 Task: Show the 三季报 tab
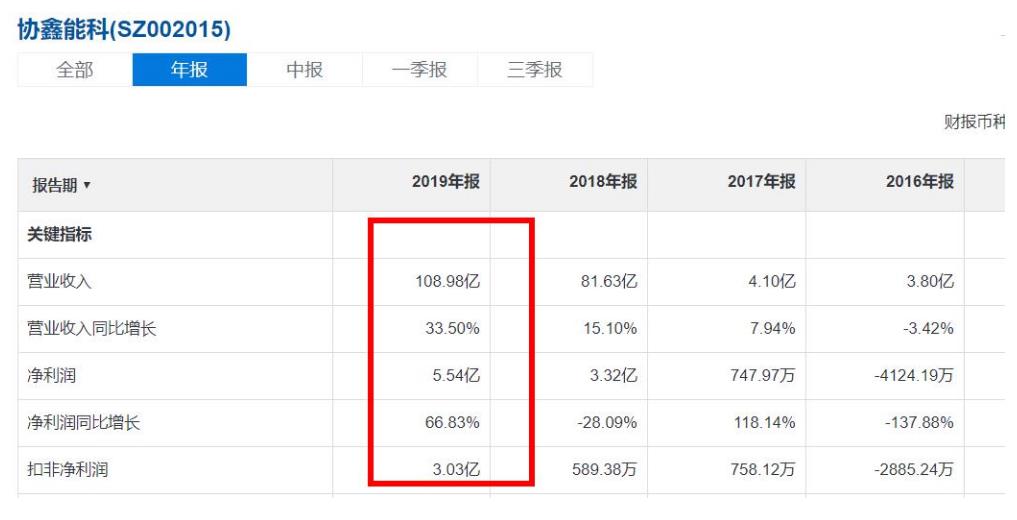point(534,70)
